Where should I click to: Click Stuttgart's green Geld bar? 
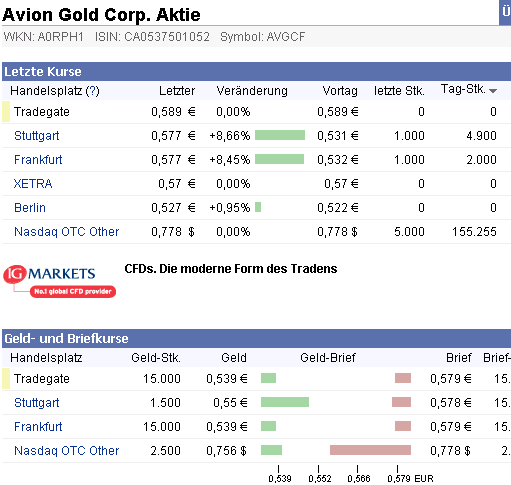(285, 402)
